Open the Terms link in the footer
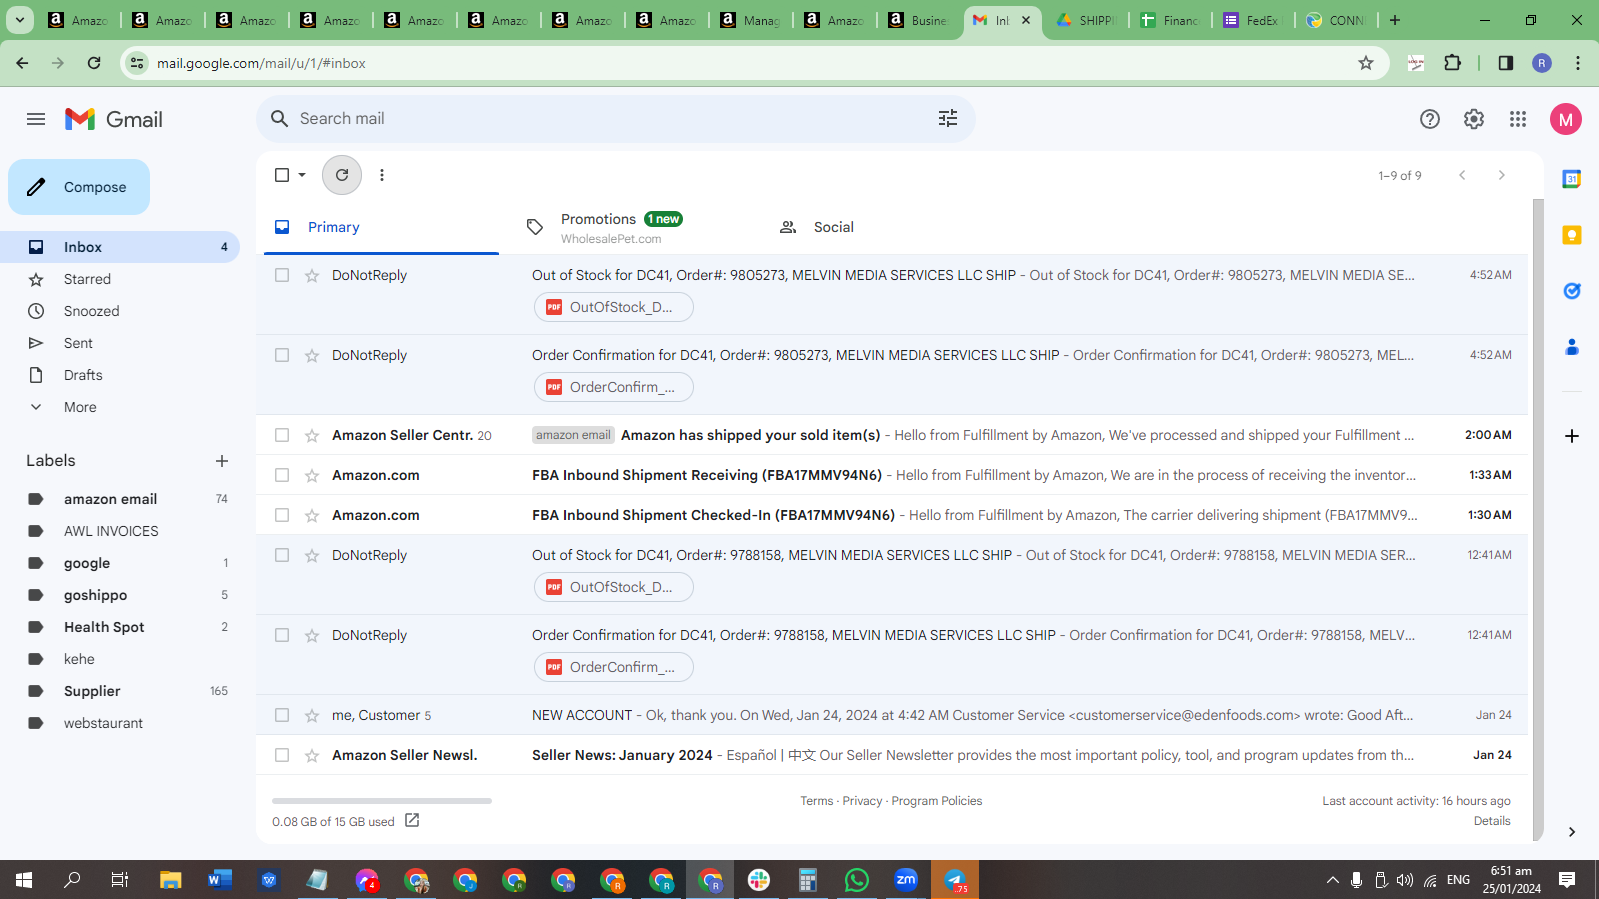Image resolution: width=1599 pixels, height=899 pixels. (x=816, y=801)
